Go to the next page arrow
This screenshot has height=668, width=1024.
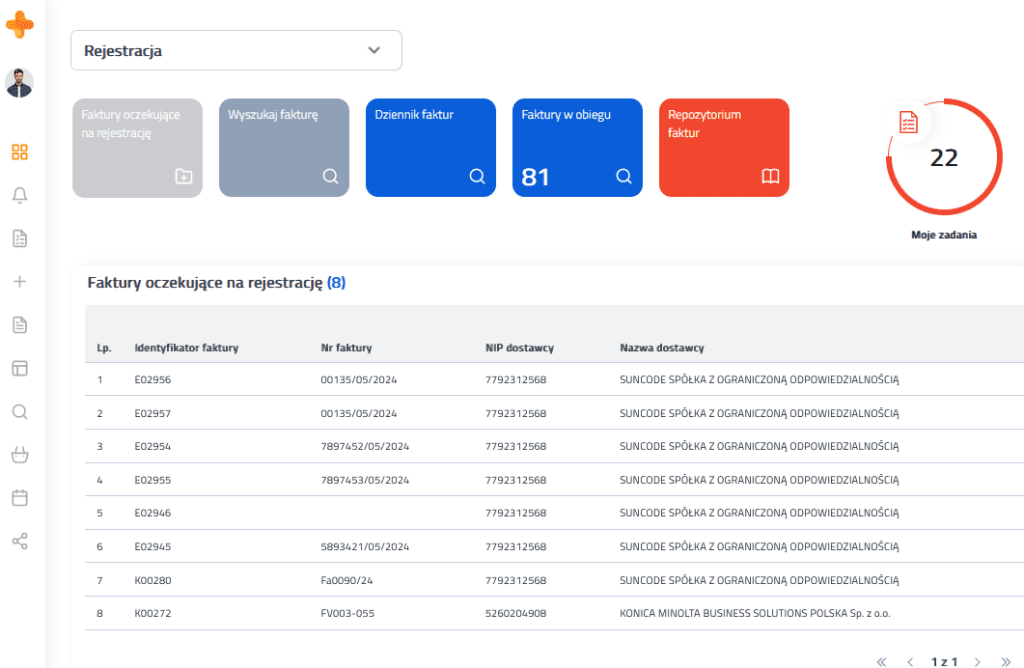(977, 662)
